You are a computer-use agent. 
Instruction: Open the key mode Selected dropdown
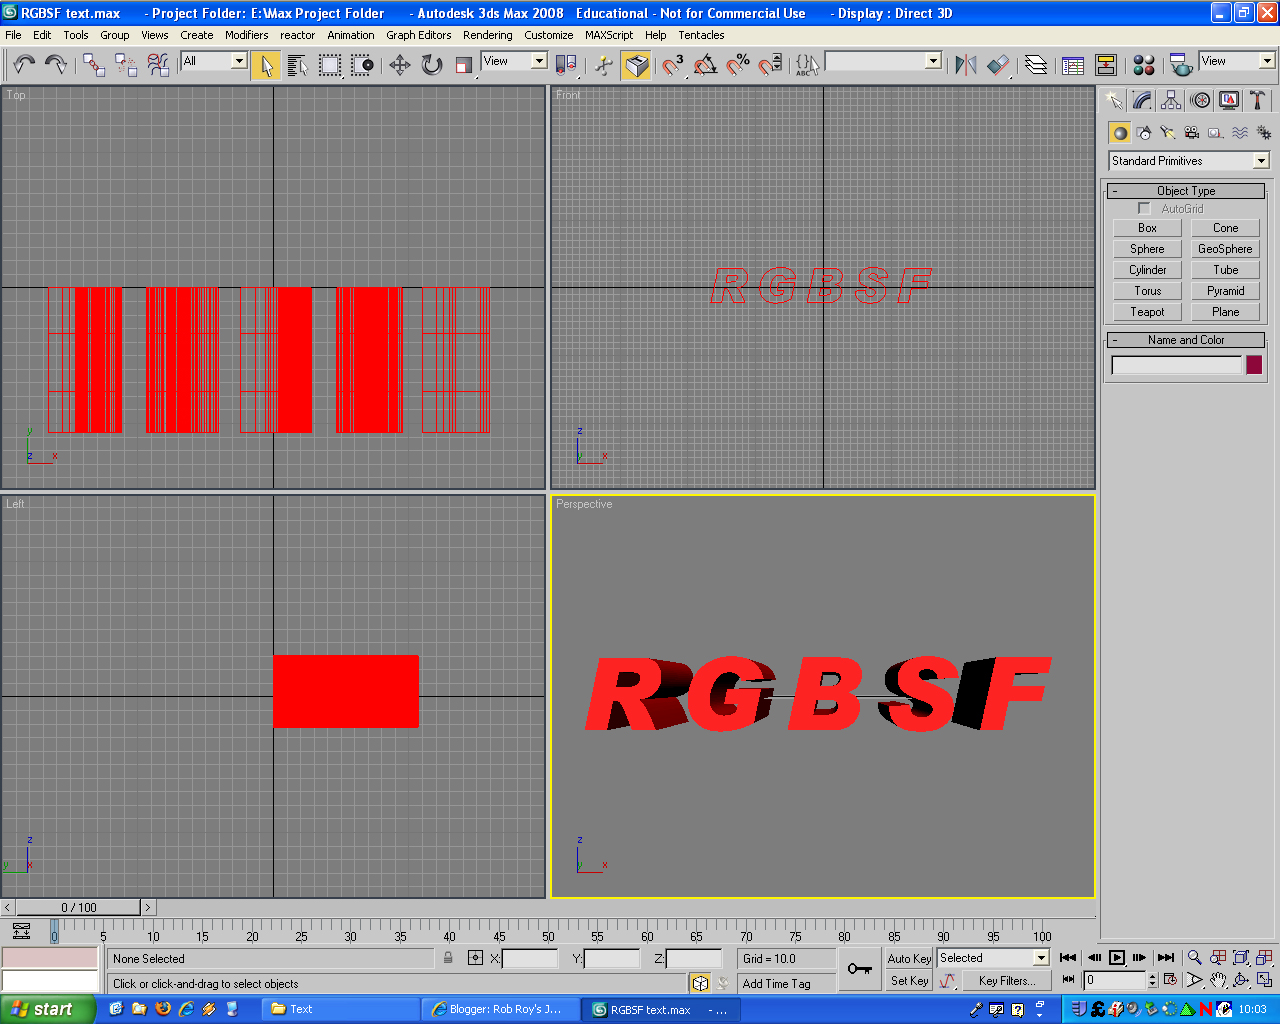(993, 958)
